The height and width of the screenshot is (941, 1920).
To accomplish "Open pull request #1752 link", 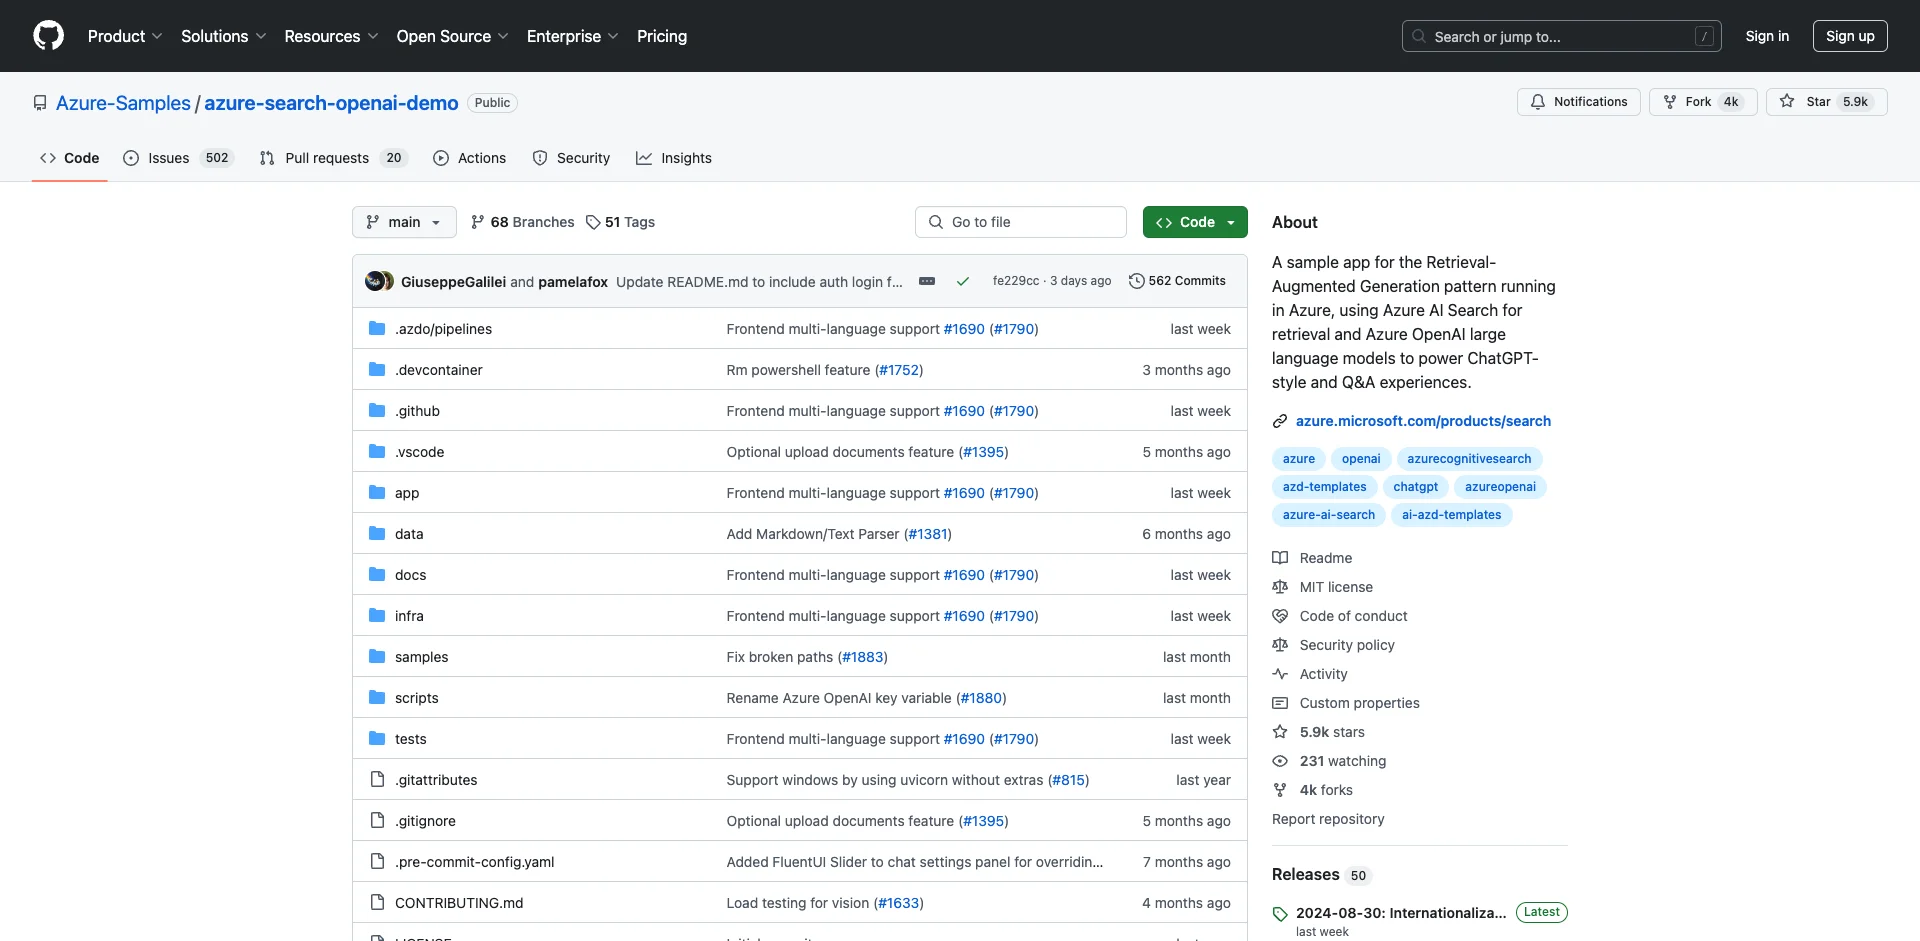I will click(899, 370).
